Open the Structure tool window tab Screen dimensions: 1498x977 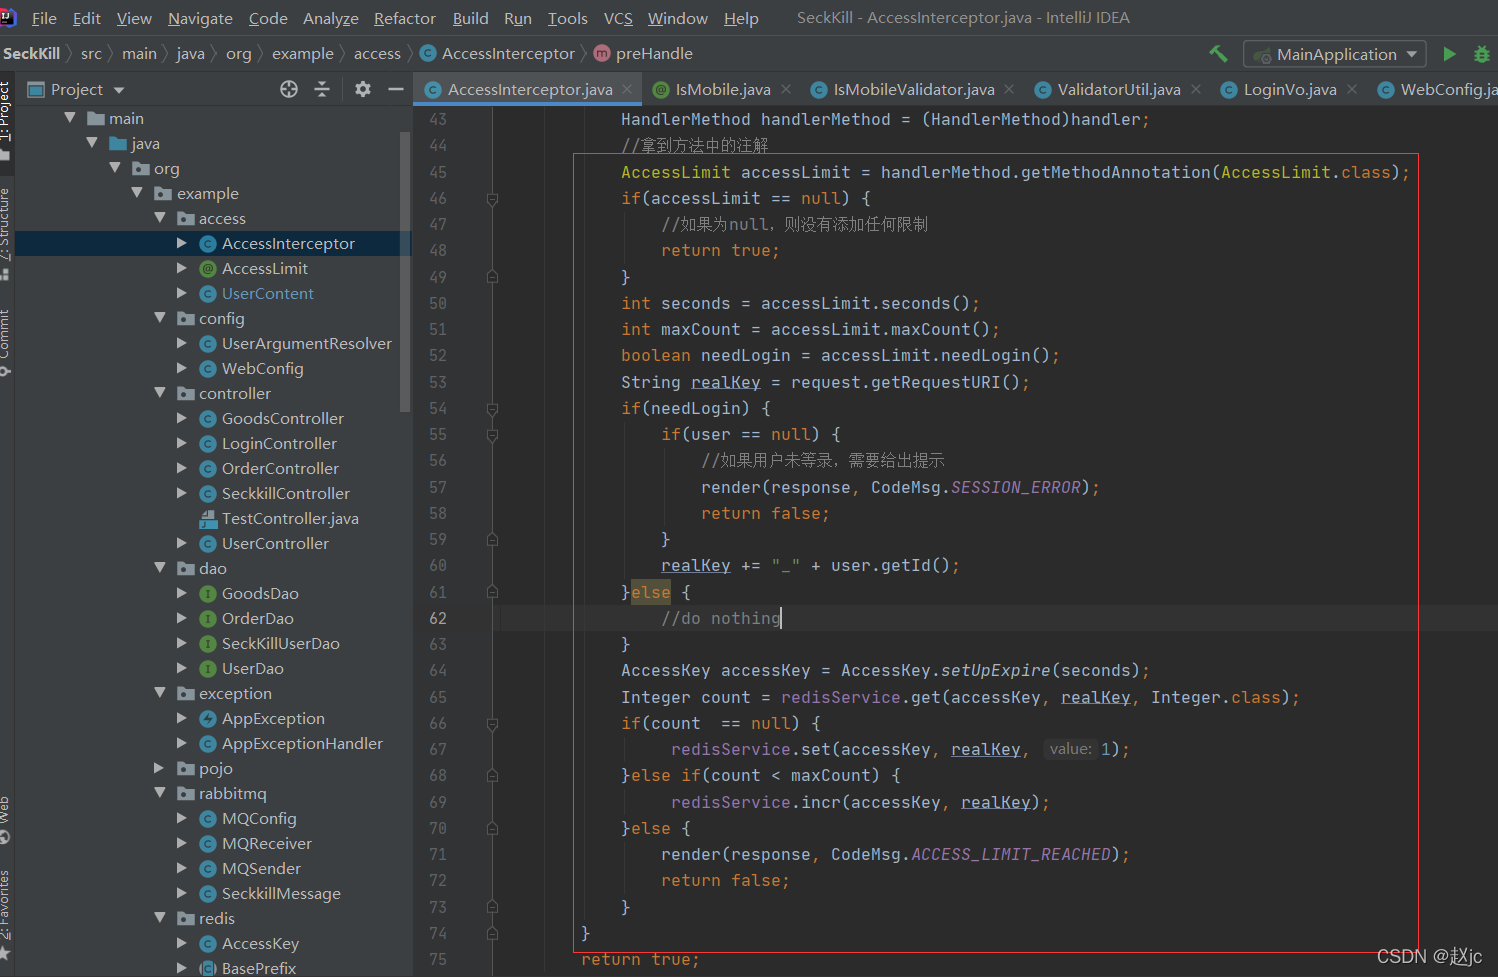[6, 232]
